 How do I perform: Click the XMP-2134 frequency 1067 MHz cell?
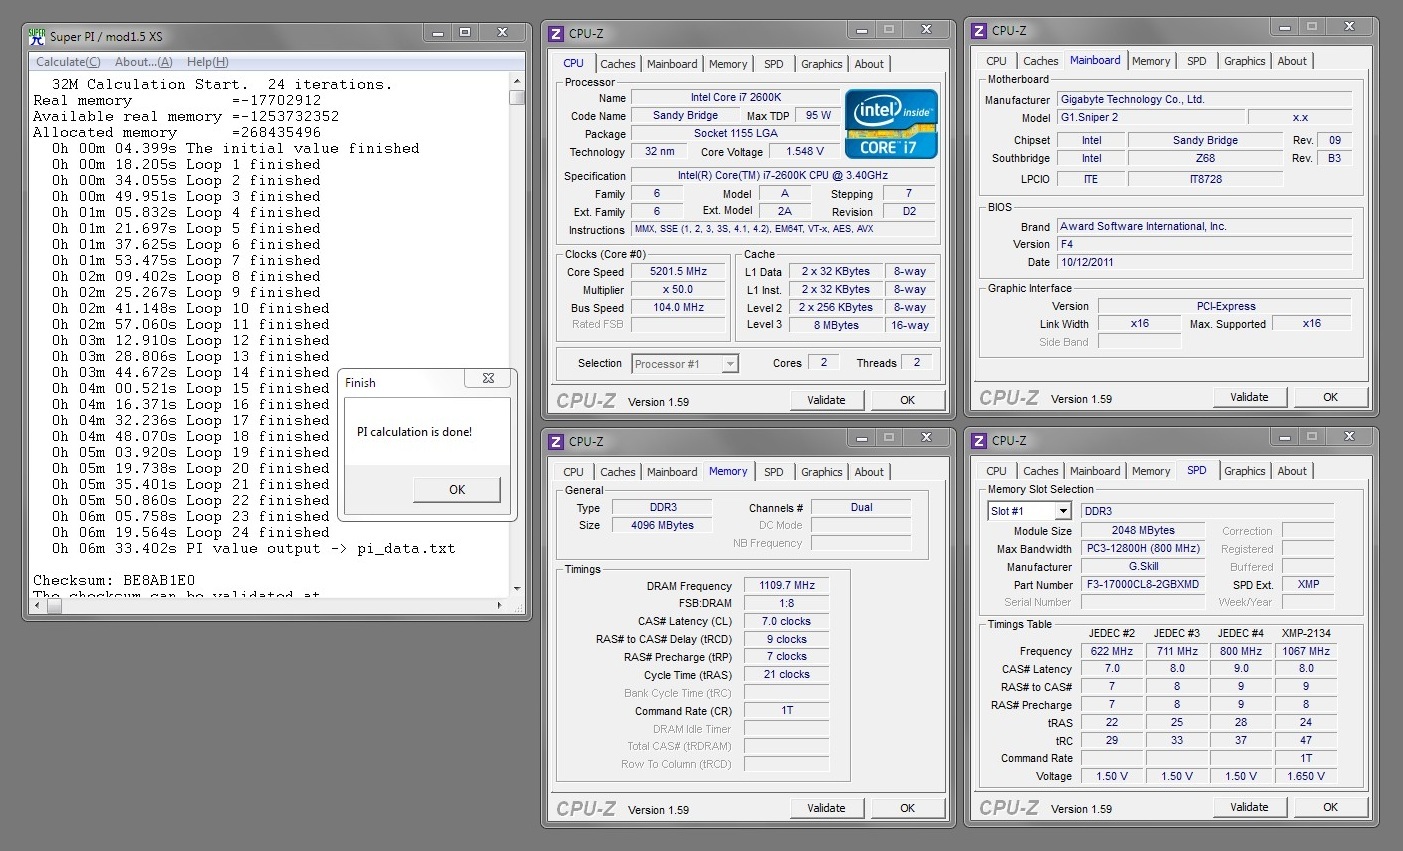(x=1306, y=651)
